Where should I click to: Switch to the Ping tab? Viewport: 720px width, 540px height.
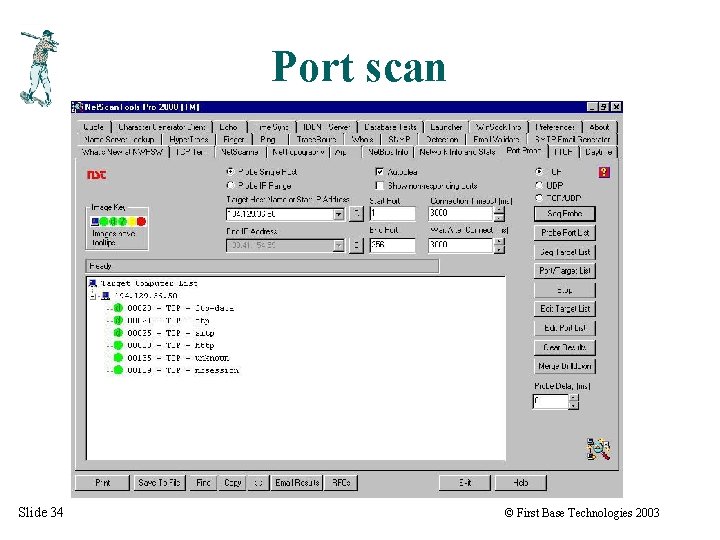[268, 139]
